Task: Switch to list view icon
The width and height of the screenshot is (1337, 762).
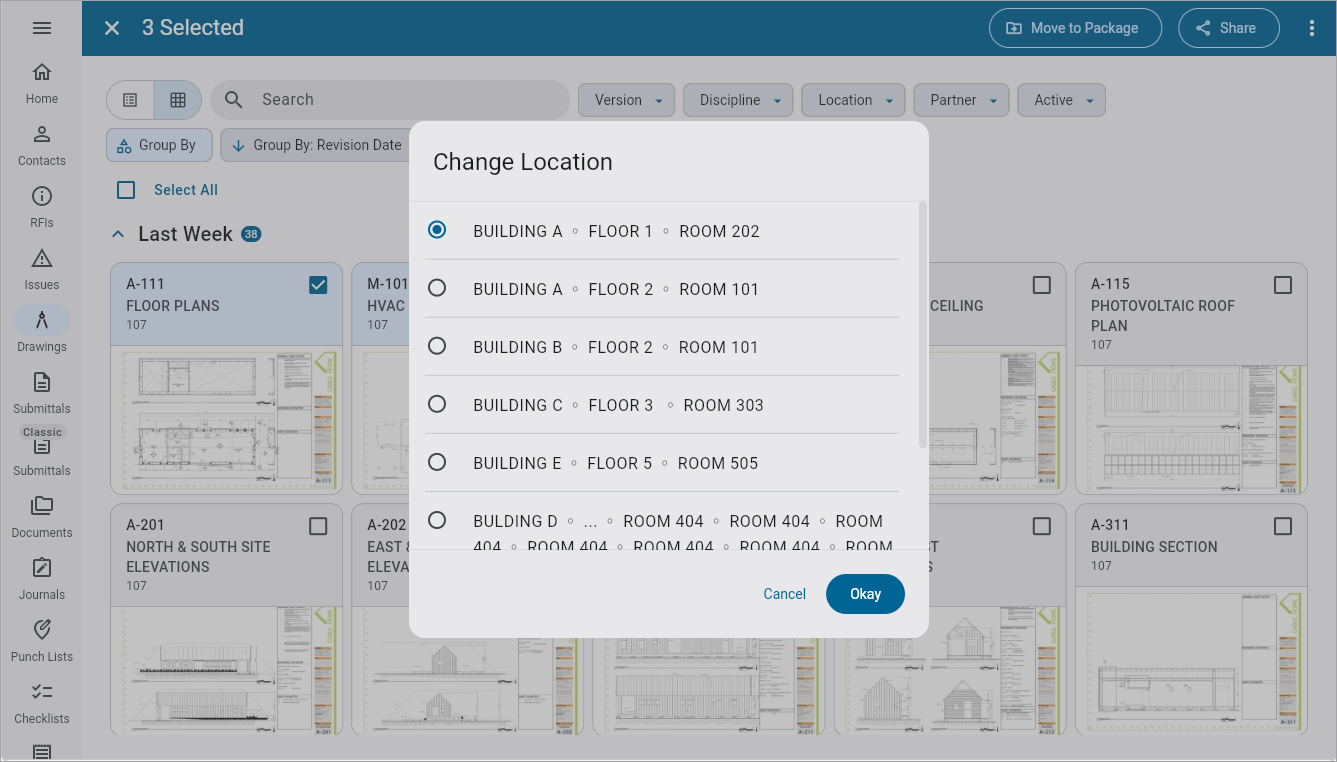Action: pos(130,100)
